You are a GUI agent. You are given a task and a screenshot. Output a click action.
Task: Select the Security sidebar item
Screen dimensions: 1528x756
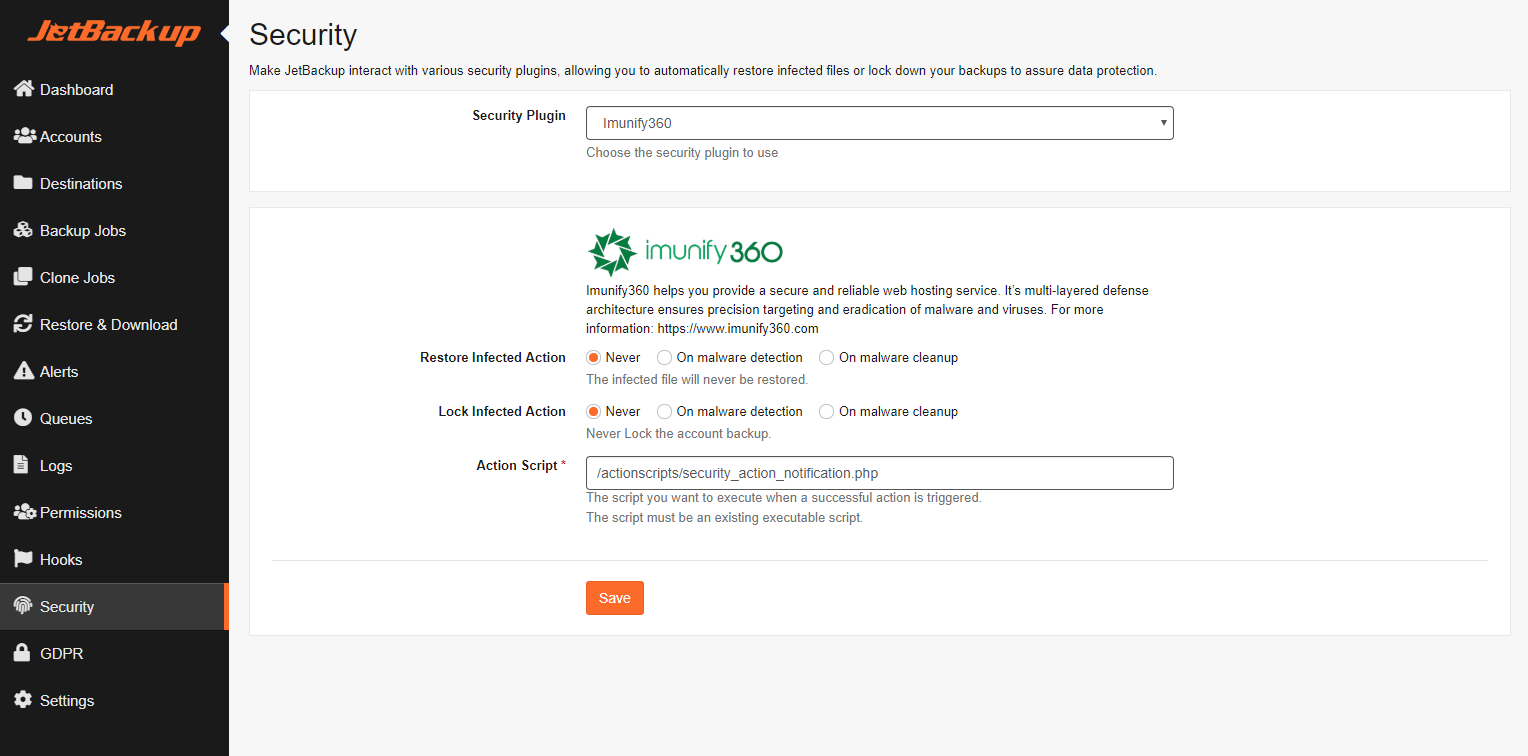pyautogui.click(x=114, y=606)
